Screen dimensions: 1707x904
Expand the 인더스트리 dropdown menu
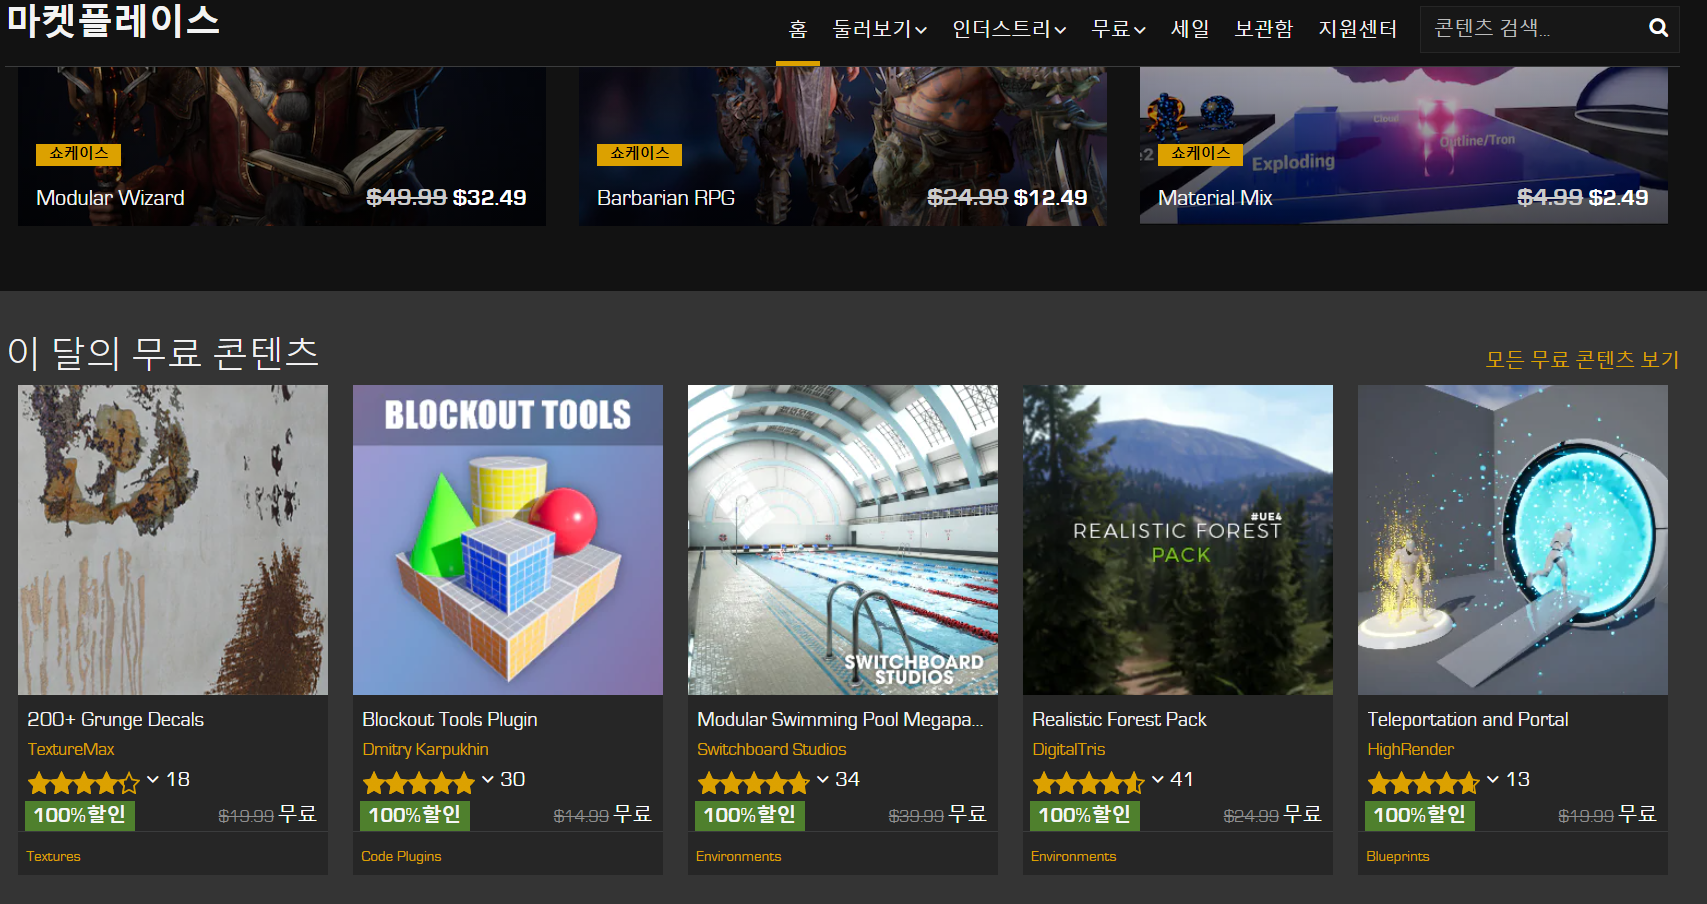pos(1009,29)
